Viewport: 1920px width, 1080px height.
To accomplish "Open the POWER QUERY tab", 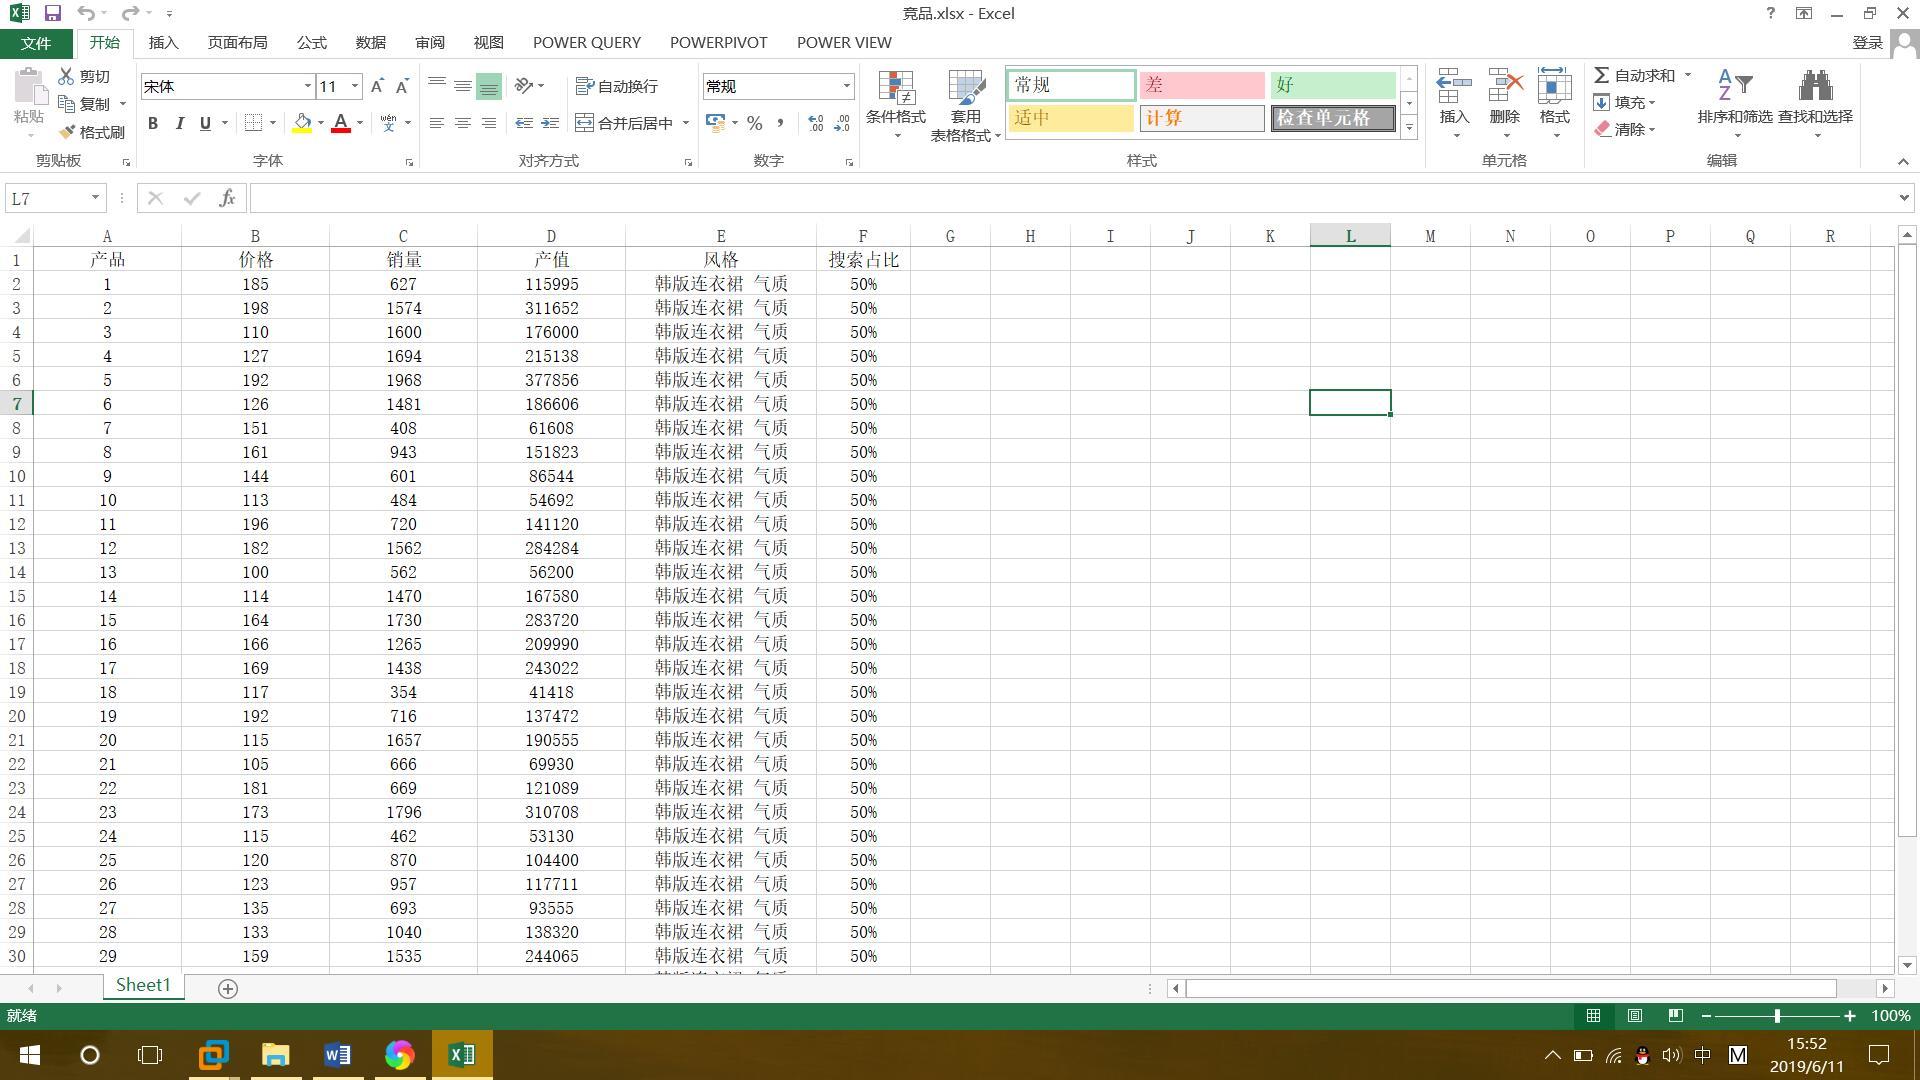I will tap(586, 42).
